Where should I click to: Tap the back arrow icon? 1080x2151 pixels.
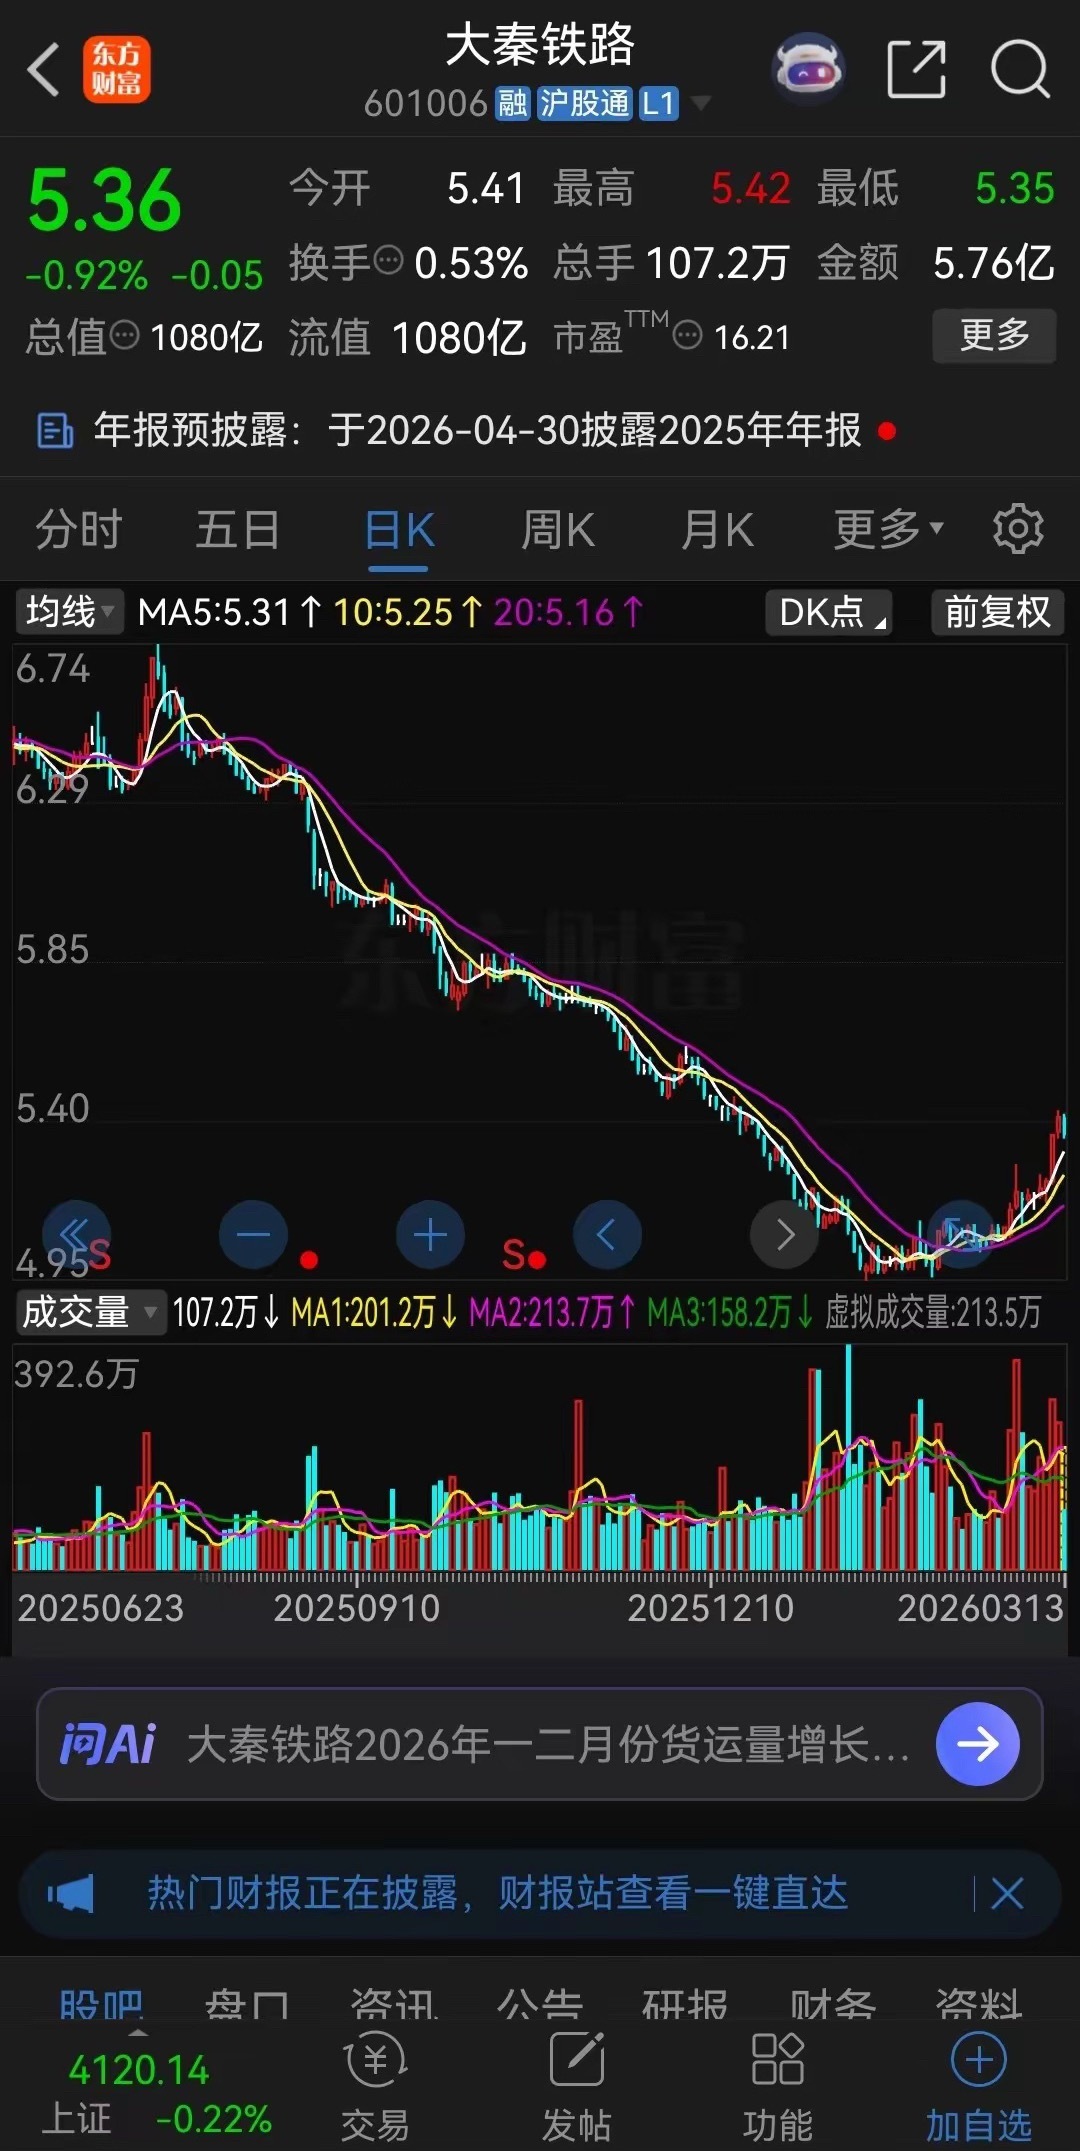tap(43, 70)
